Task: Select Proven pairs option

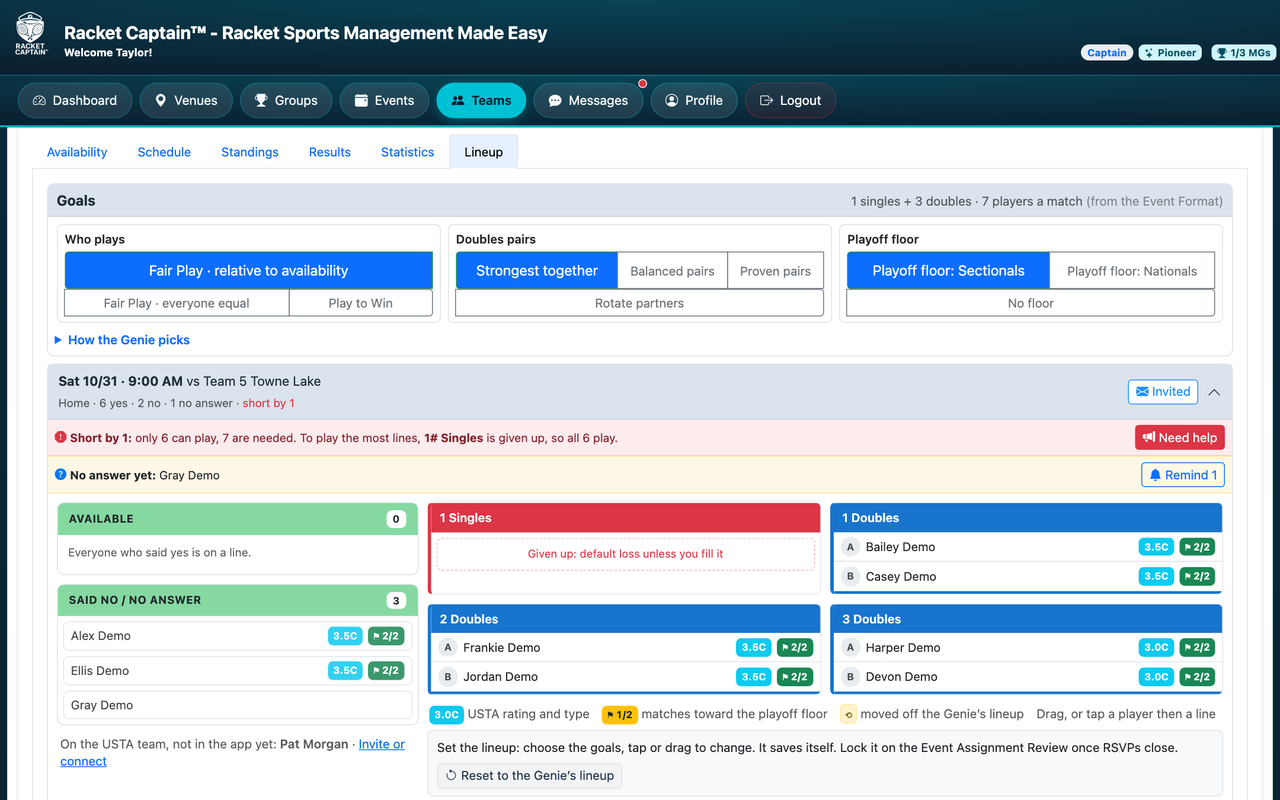Action: [x=776, y=270]
